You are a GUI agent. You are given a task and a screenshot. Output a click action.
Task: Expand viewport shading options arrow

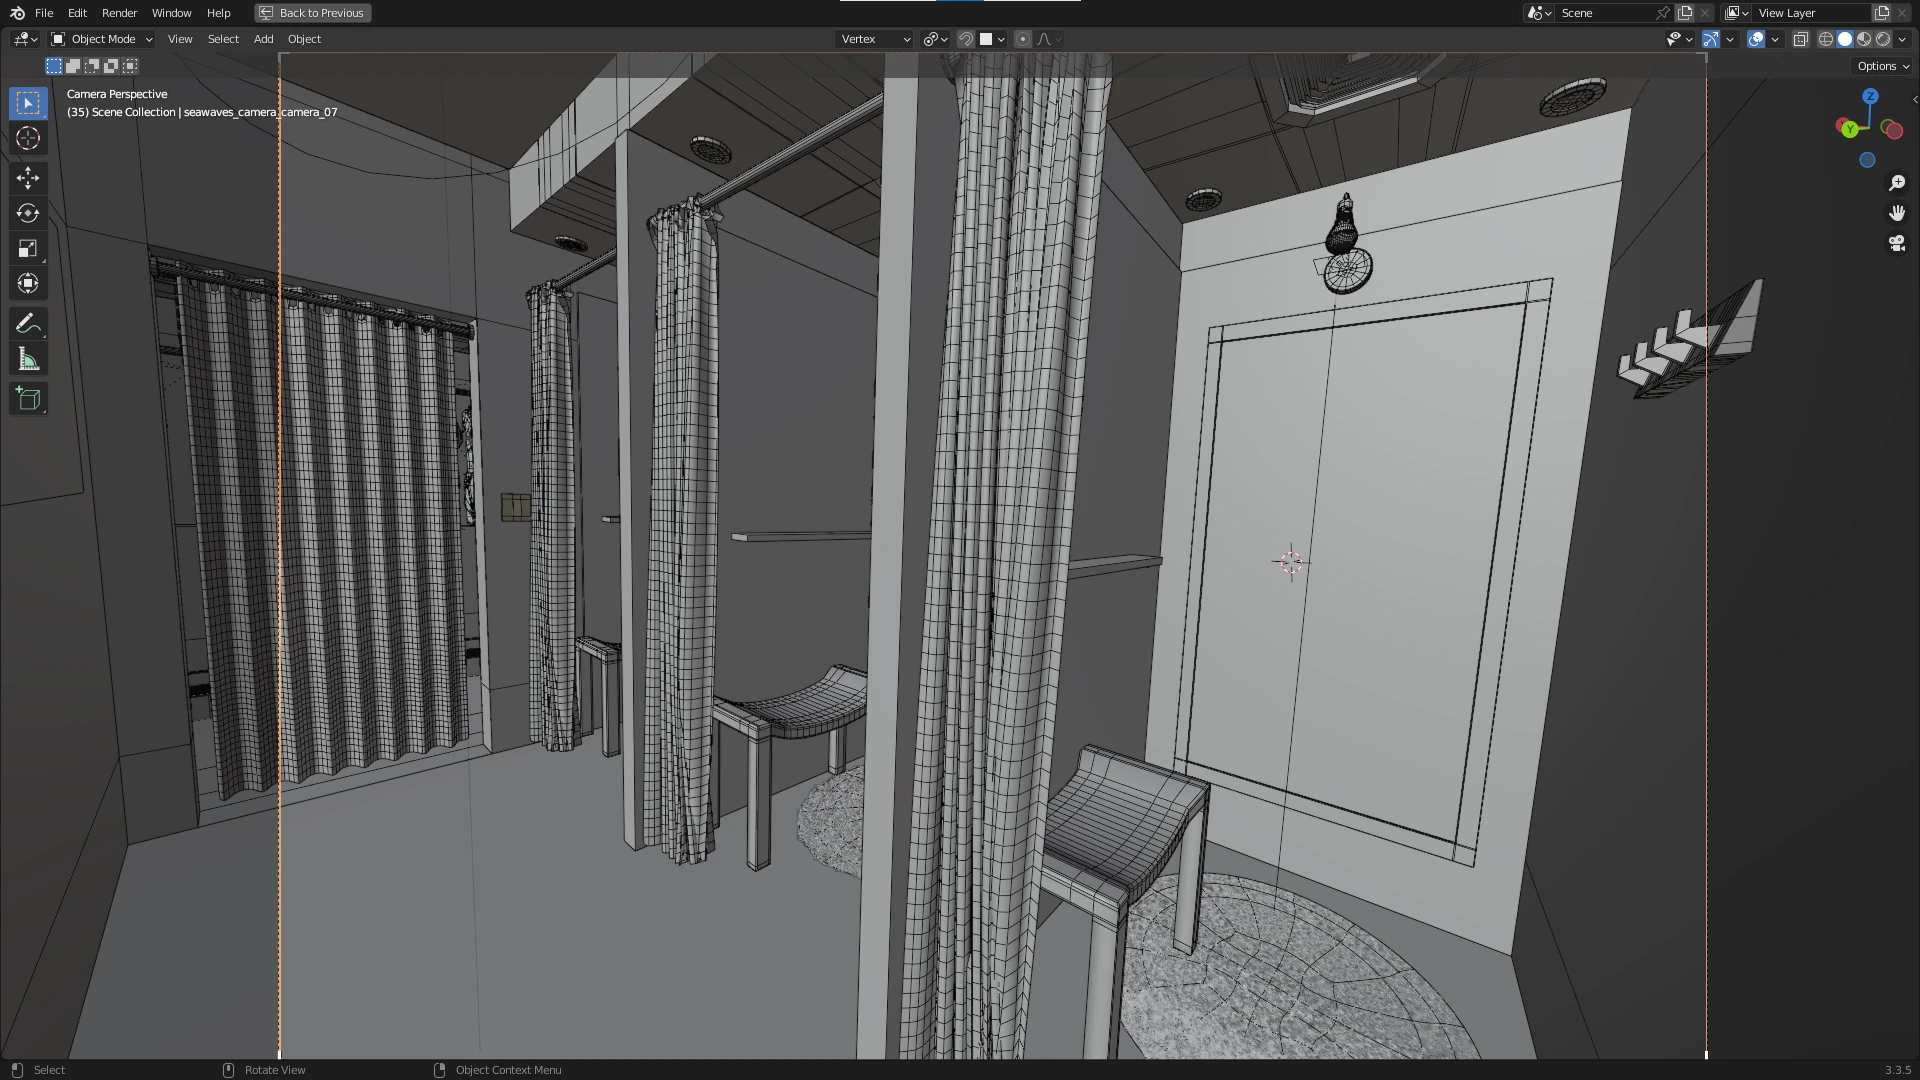[x=1902, y=39]
